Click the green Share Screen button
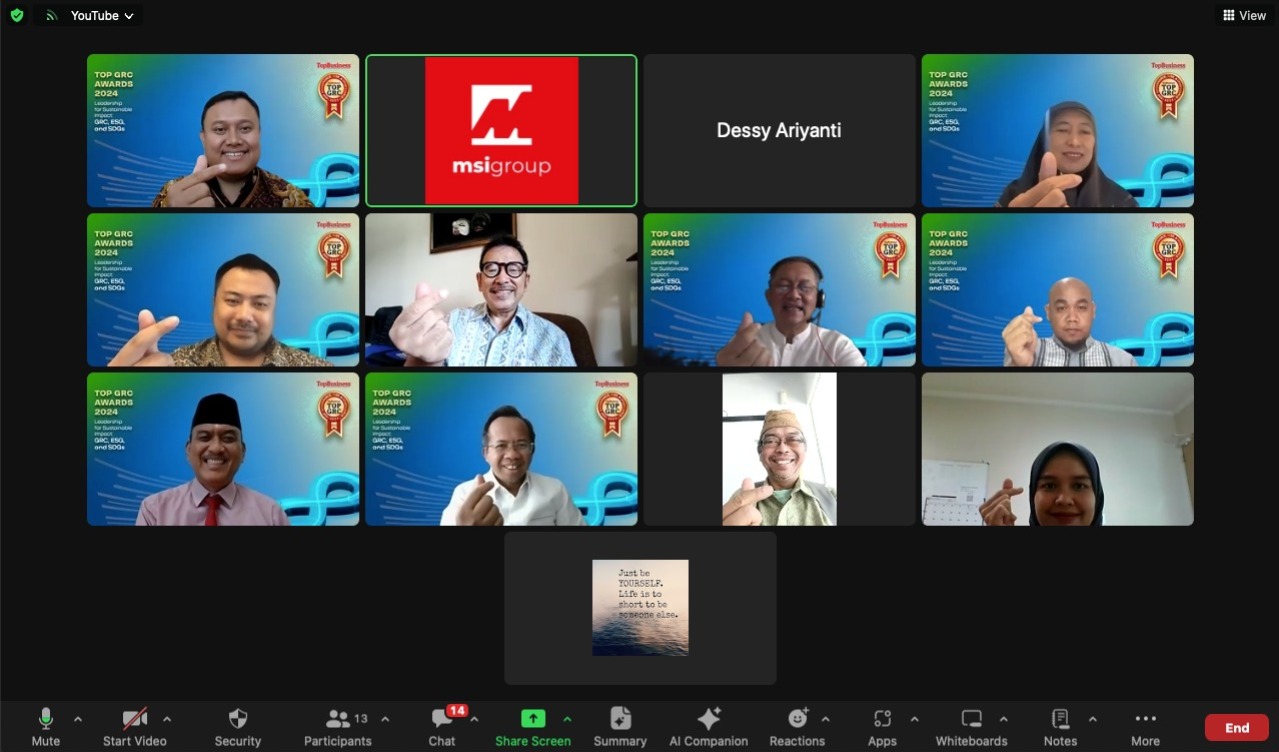This screenshot has width=1279, height=752. coord(533,727)
